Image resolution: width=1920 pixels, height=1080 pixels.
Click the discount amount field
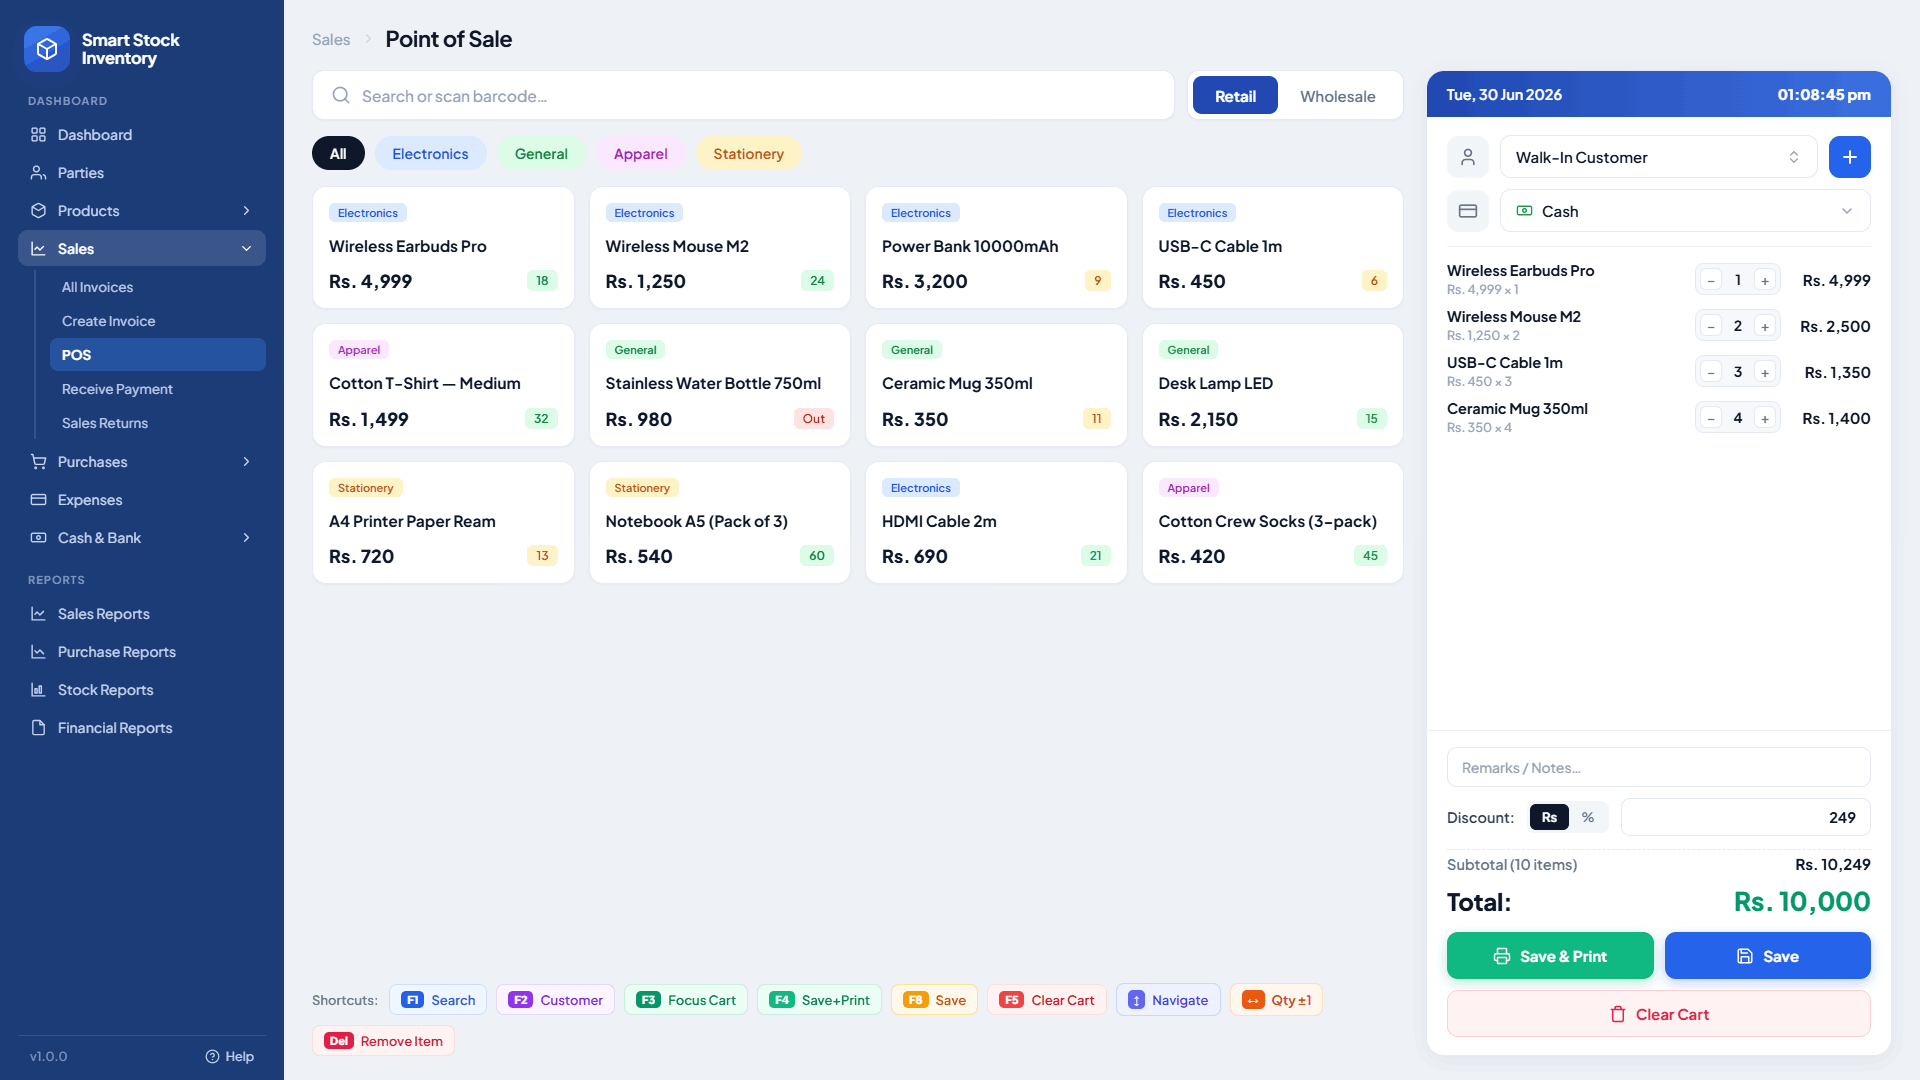tap(1746, 818)
